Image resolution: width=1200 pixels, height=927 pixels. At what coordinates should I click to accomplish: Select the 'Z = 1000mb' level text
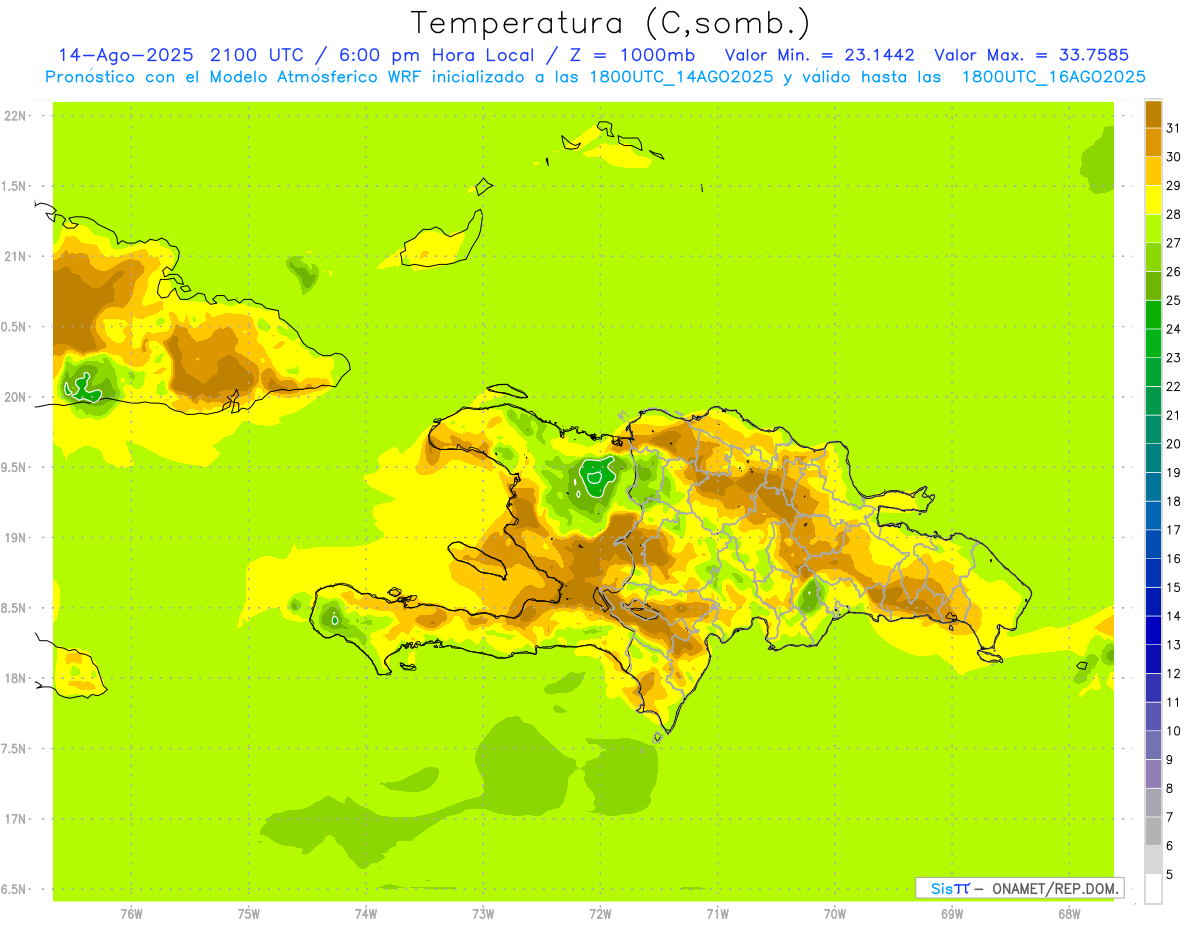632,55
